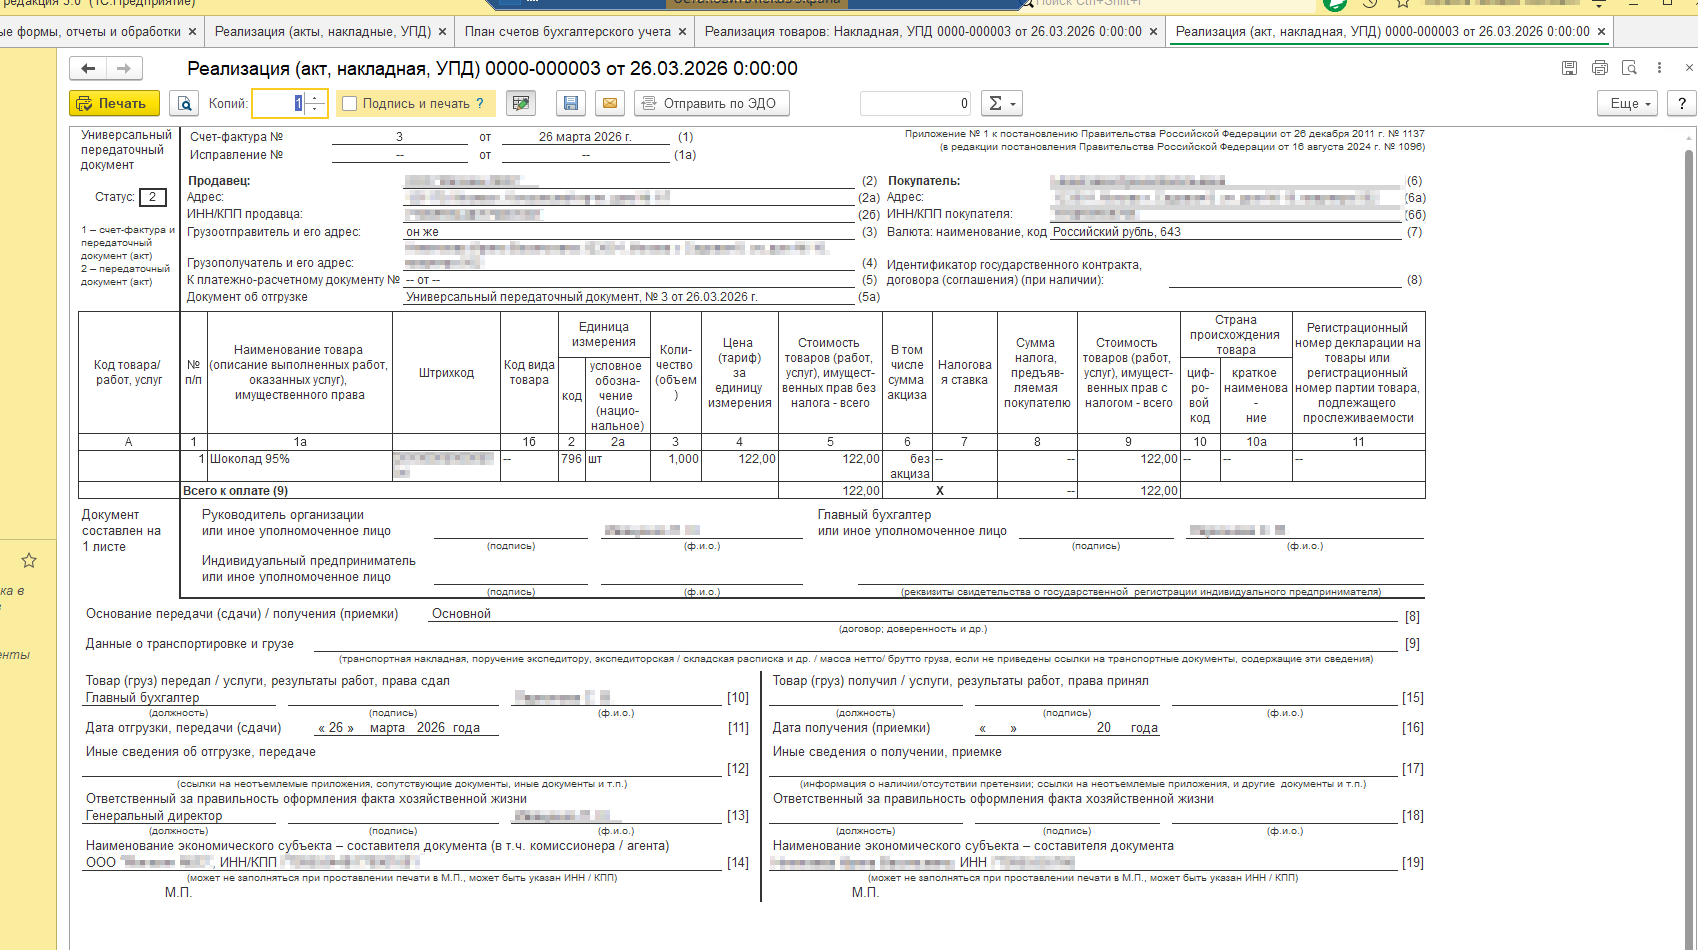Add page to favorites star icon
The height and width of the screenshot is (950, 1698).
pos(29,560)
